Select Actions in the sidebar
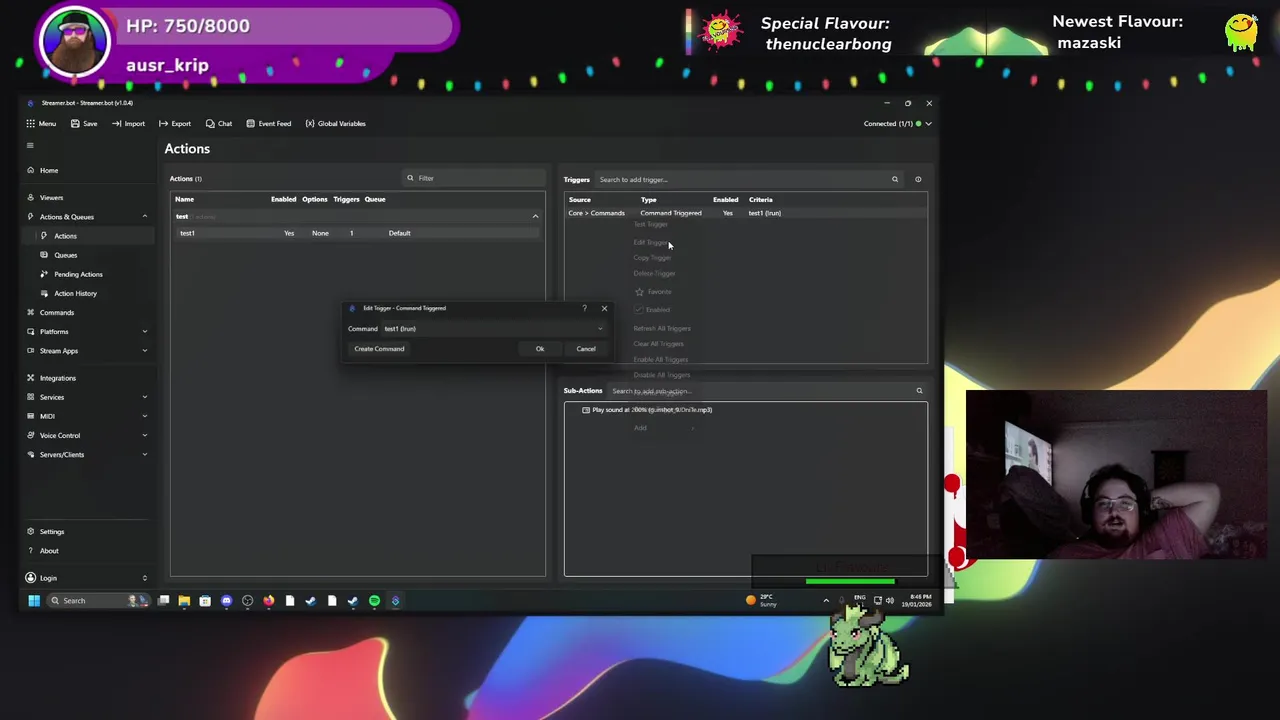 click(x=65, y=236)
